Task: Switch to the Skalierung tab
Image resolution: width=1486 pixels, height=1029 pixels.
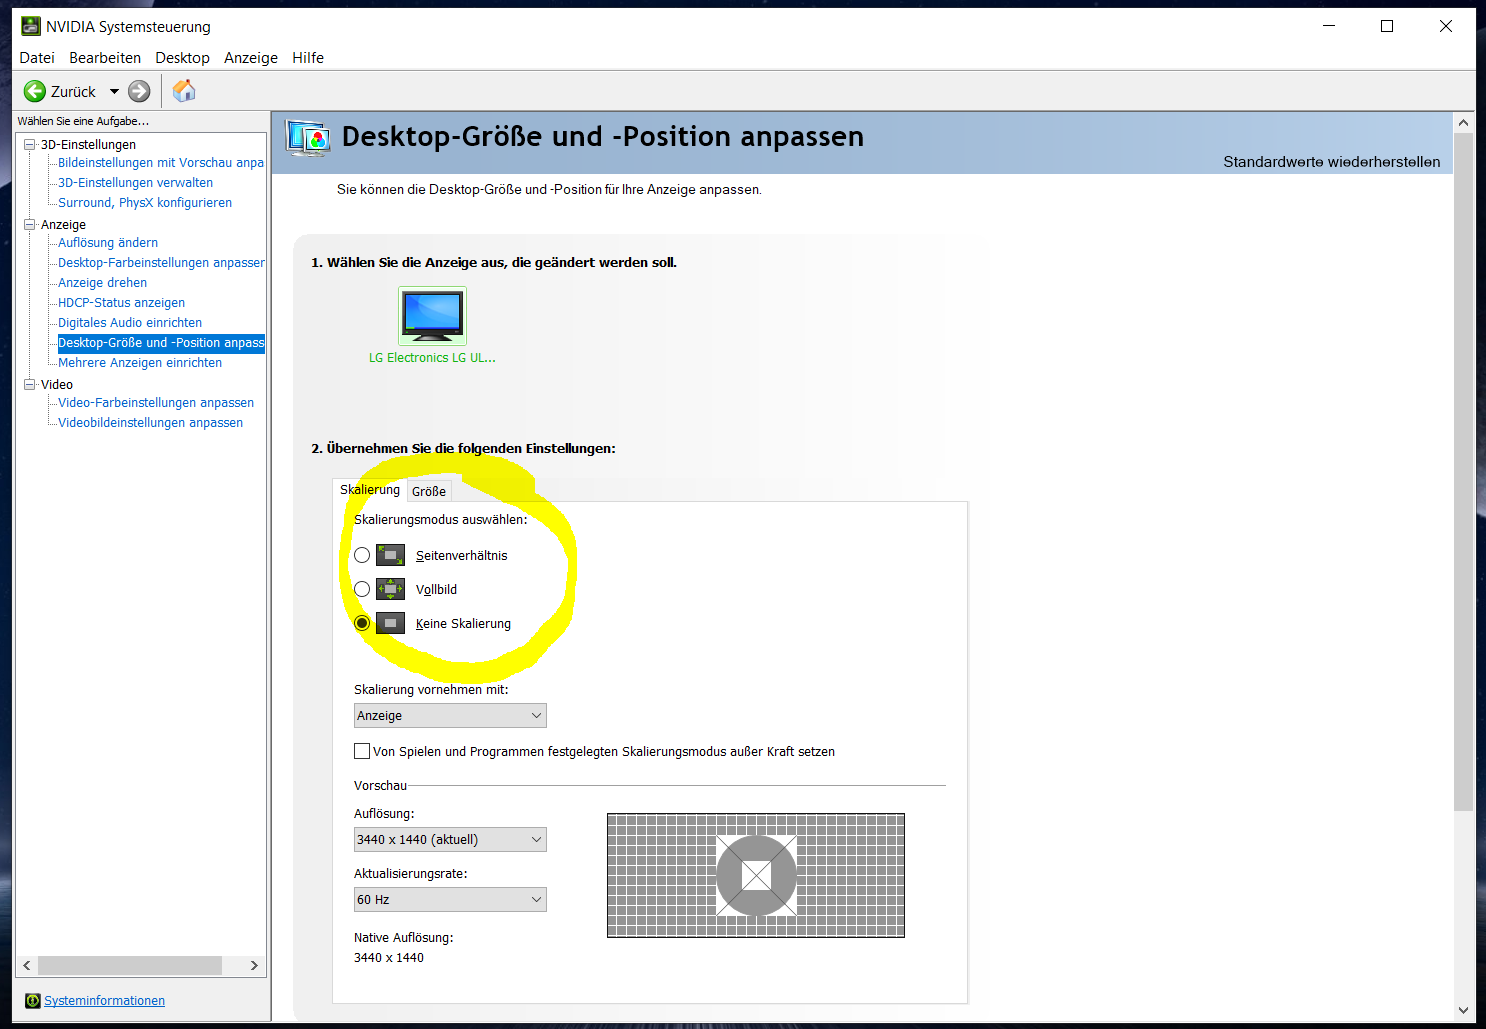Action: click(370, 489)
